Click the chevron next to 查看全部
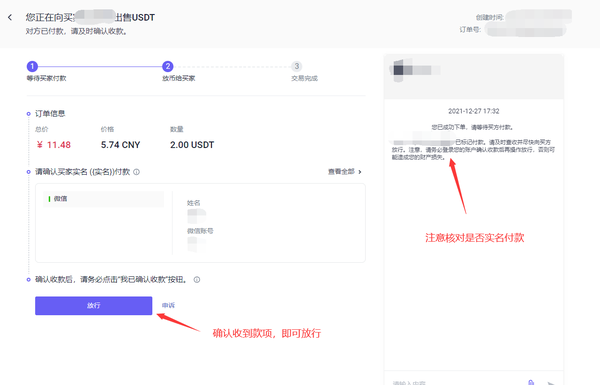The image size is (600, 385). (x=360, y=172)
